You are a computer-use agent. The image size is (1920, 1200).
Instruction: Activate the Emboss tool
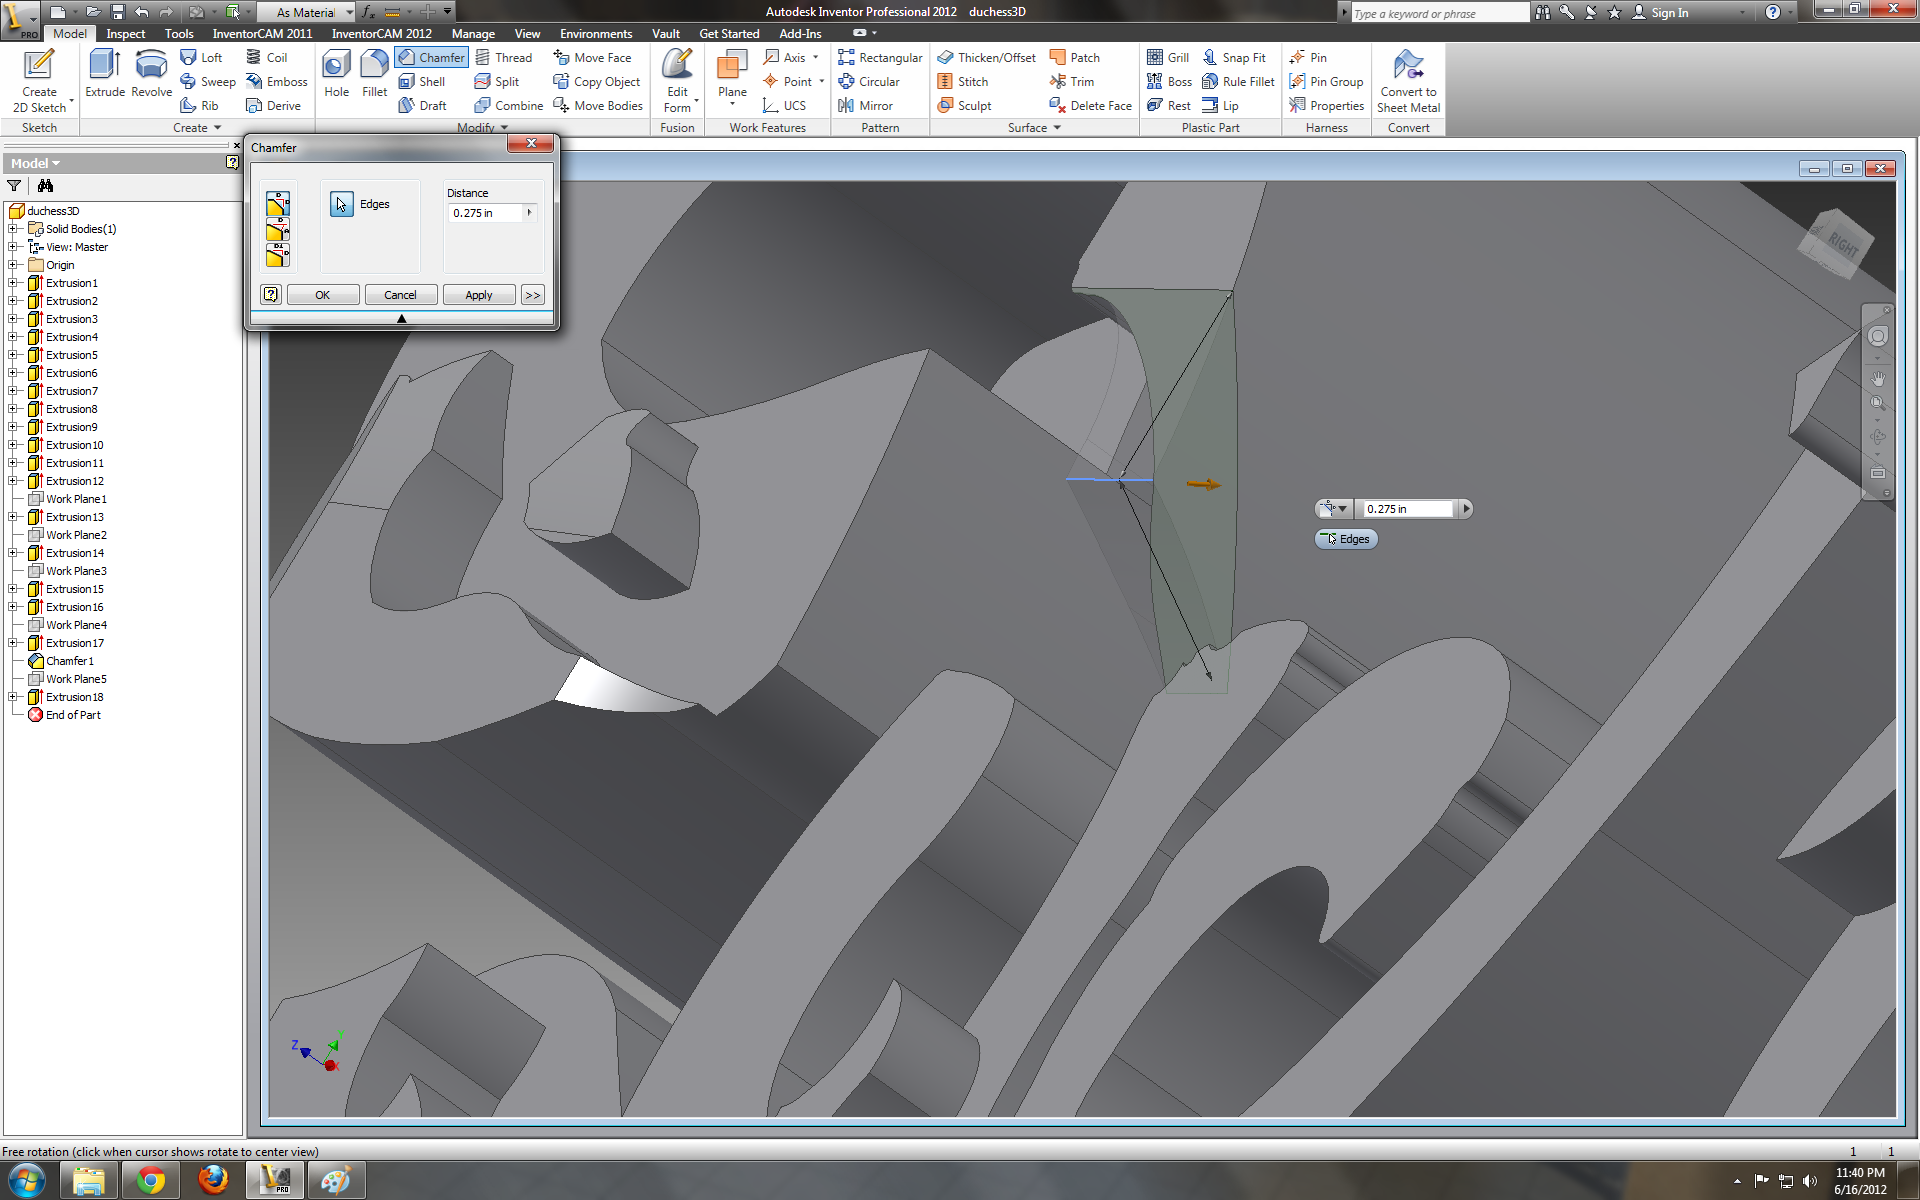[277, 82]
